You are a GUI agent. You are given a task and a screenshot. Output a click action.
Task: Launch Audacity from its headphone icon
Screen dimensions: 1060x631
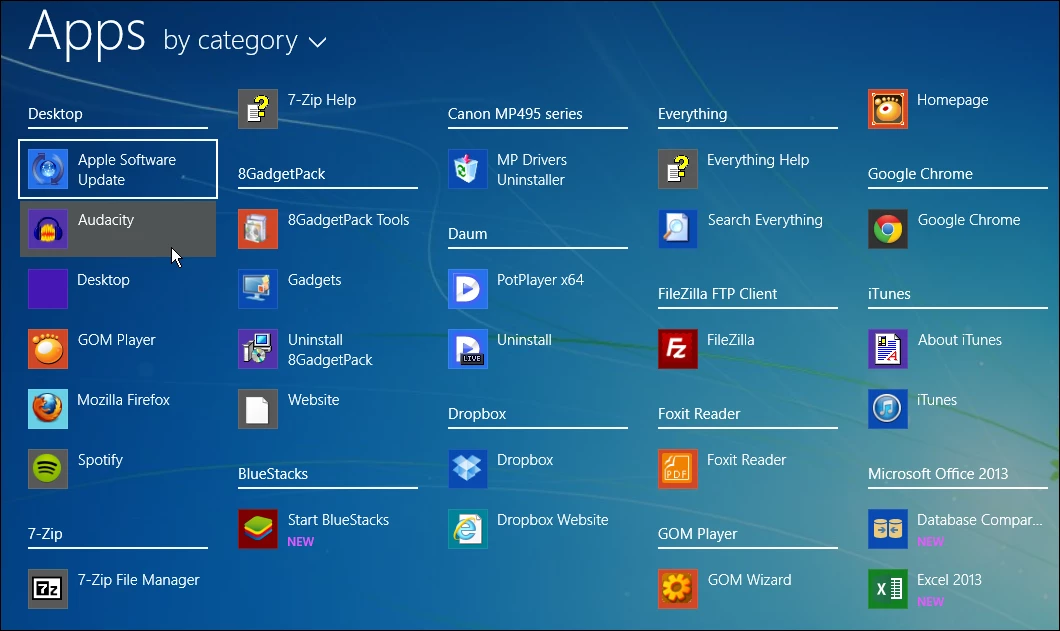48,229
